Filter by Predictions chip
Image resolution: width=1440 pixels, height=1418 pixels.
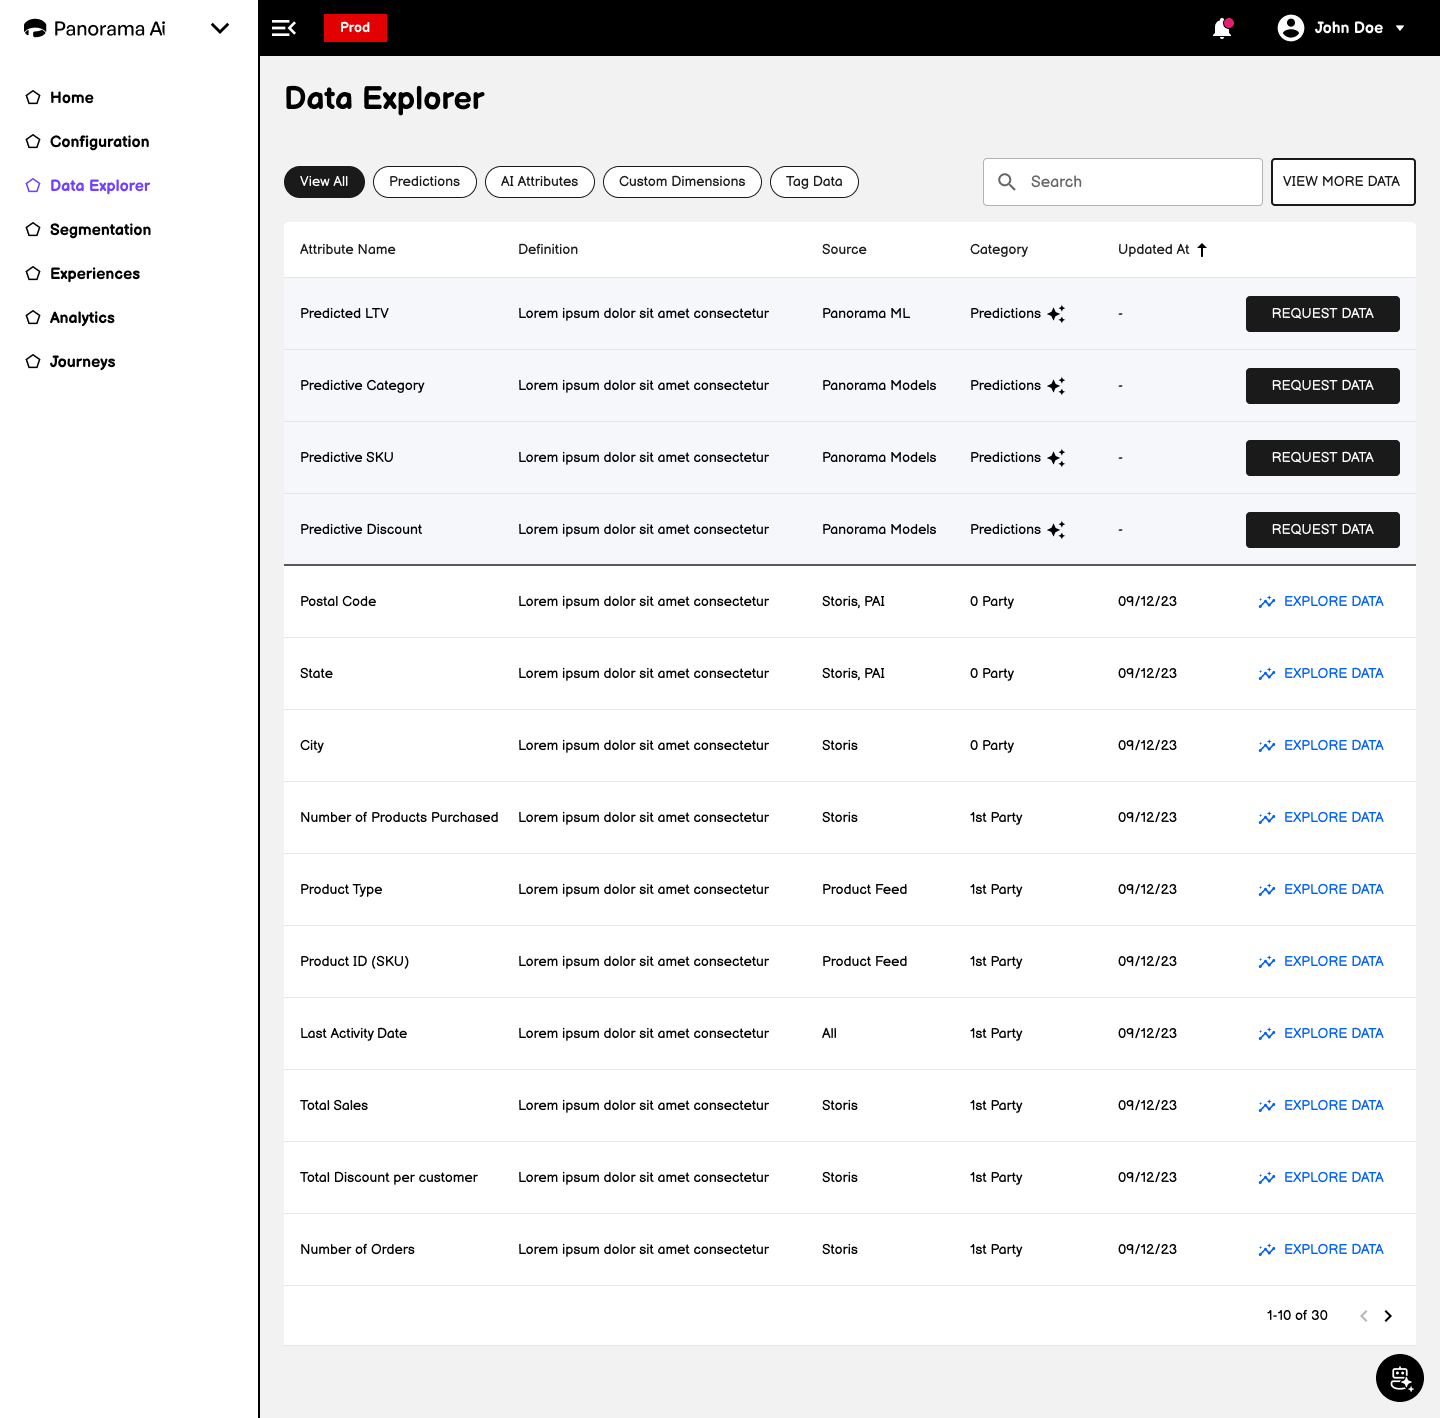[x=424, y=182]
